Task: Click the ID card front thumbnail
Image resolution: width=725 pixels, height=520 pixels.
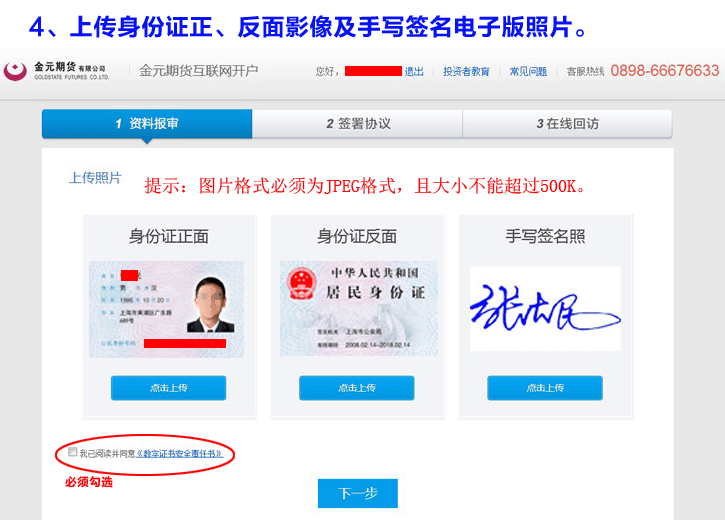Action: click(166, 309)
